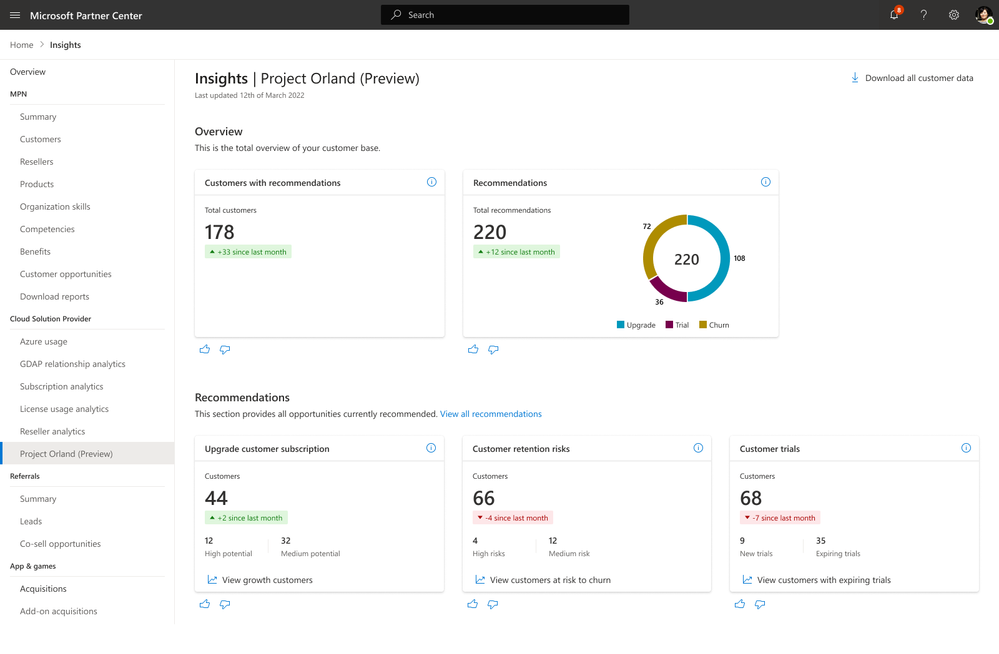Open the user profile avatar

coord(984,15)
